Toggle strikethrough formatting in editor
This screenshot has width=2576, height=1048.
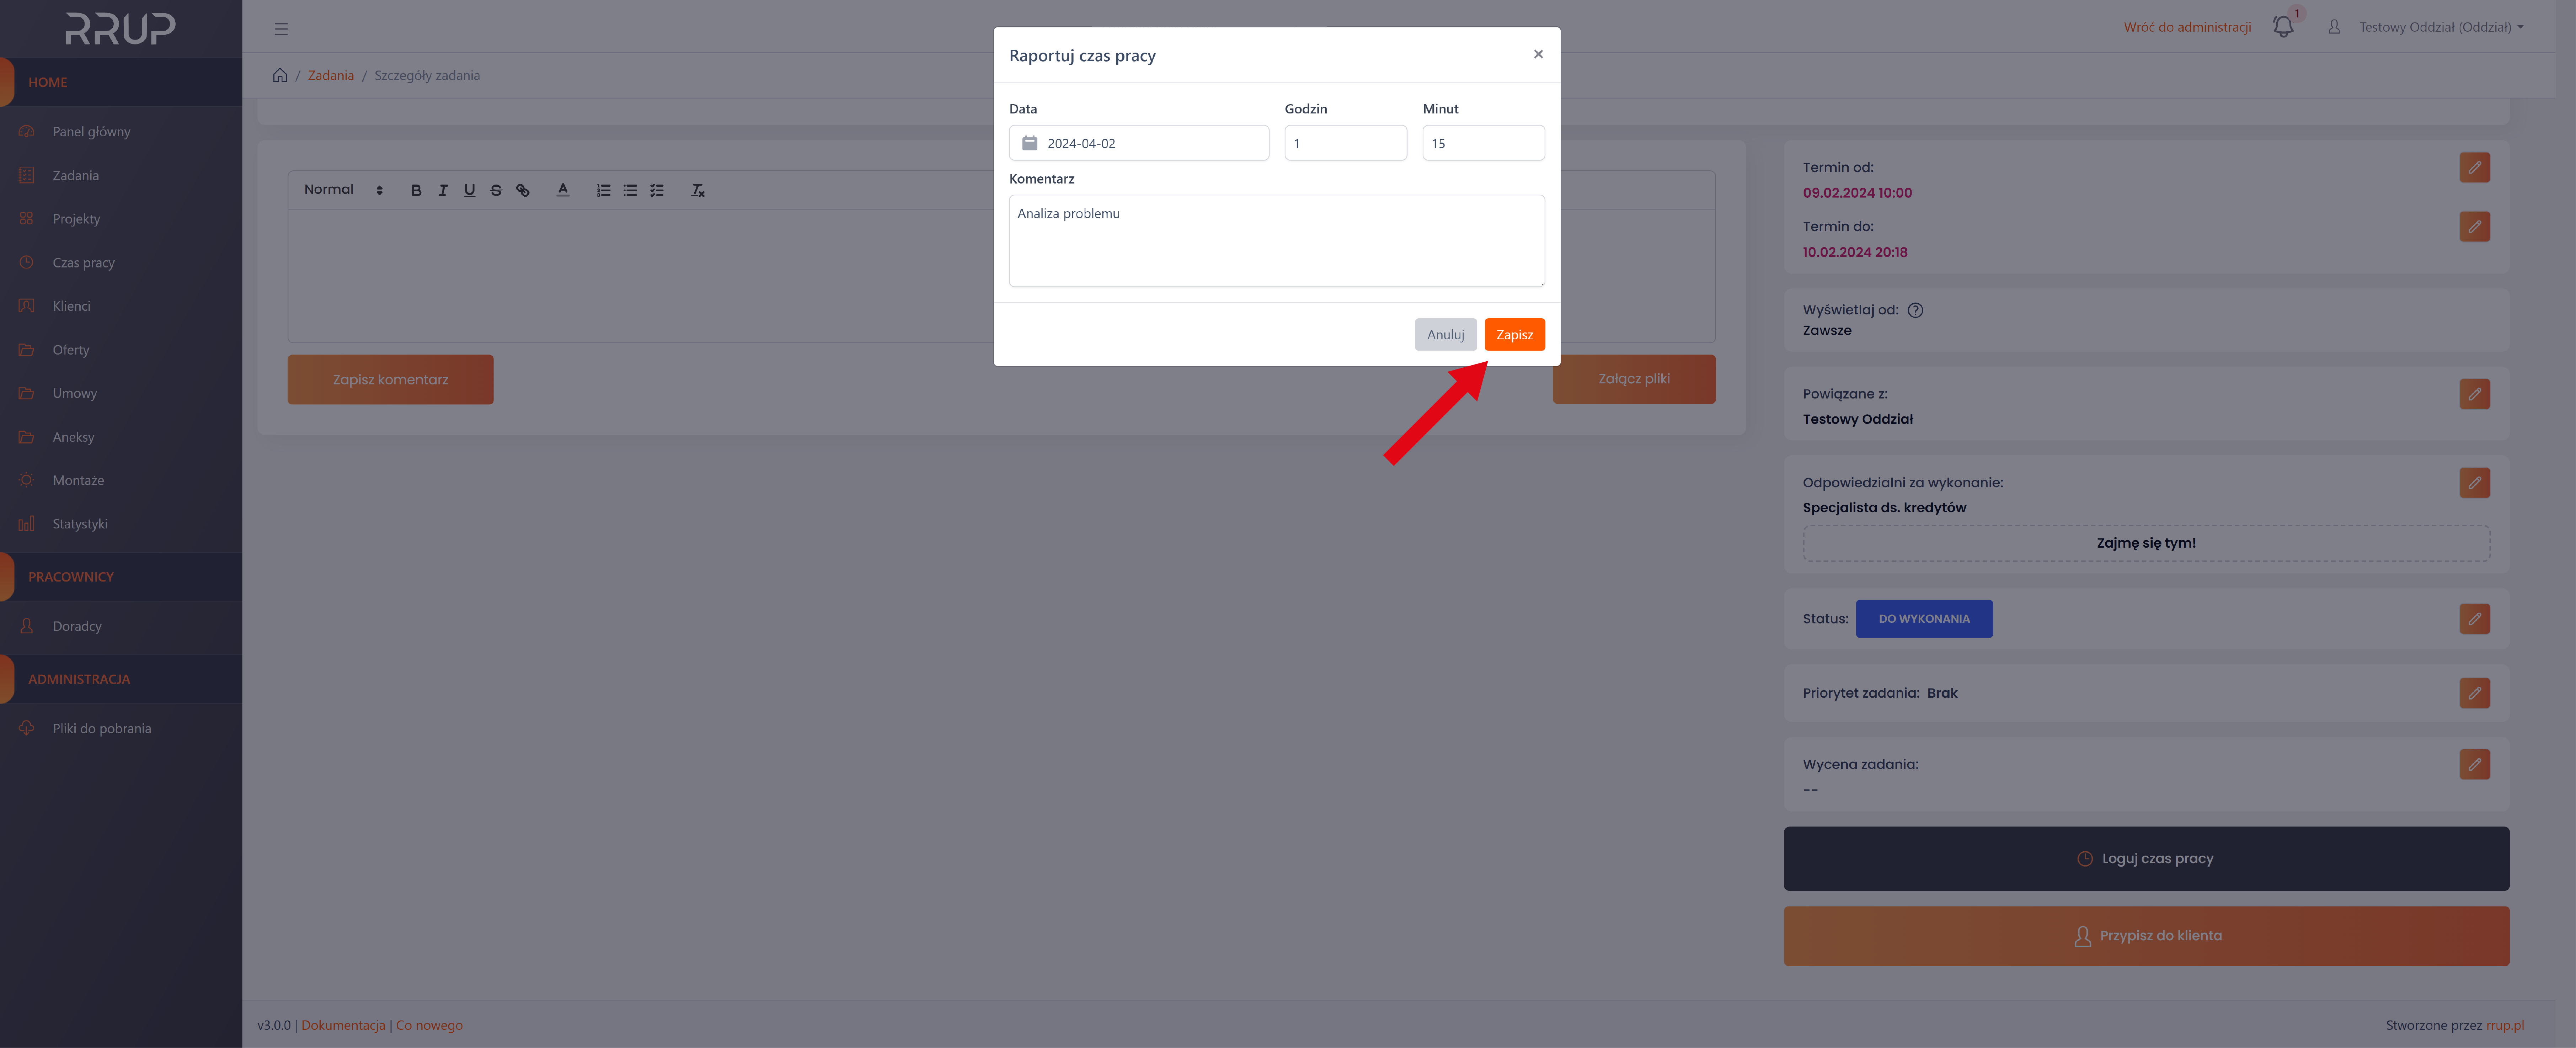coord(496,190)
